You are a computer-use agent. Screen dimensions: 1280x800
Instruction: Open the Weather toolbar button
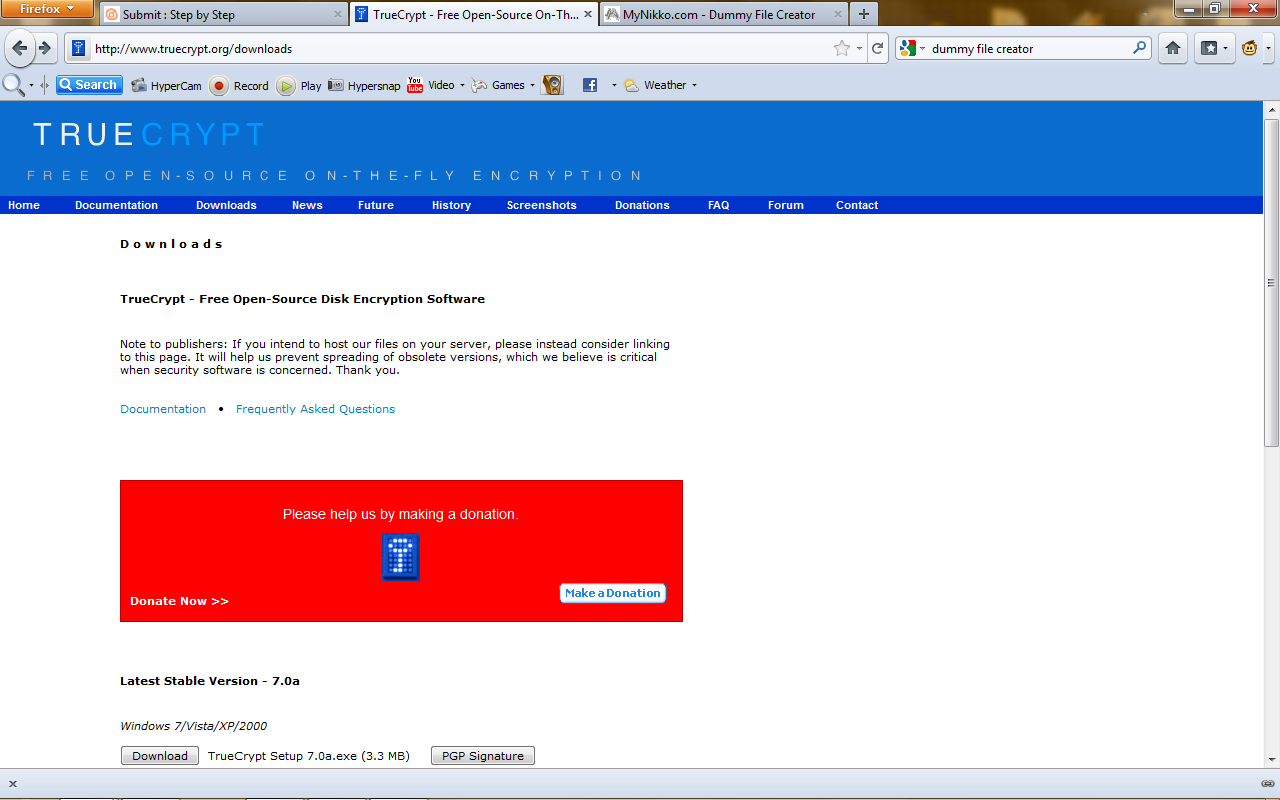656,86
